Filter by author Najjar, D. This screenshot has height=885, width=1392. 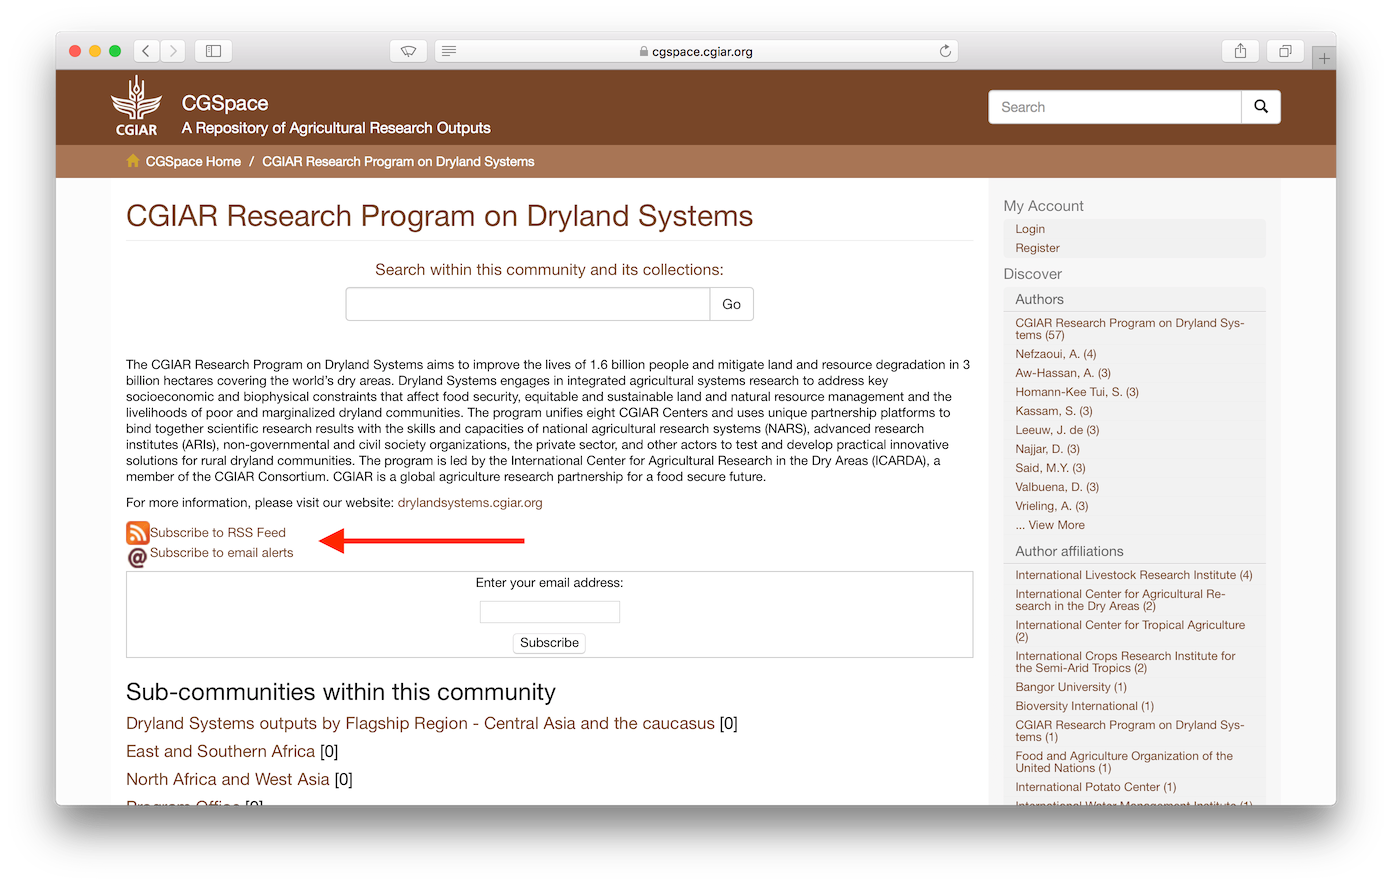click(x=1047, y=449)
